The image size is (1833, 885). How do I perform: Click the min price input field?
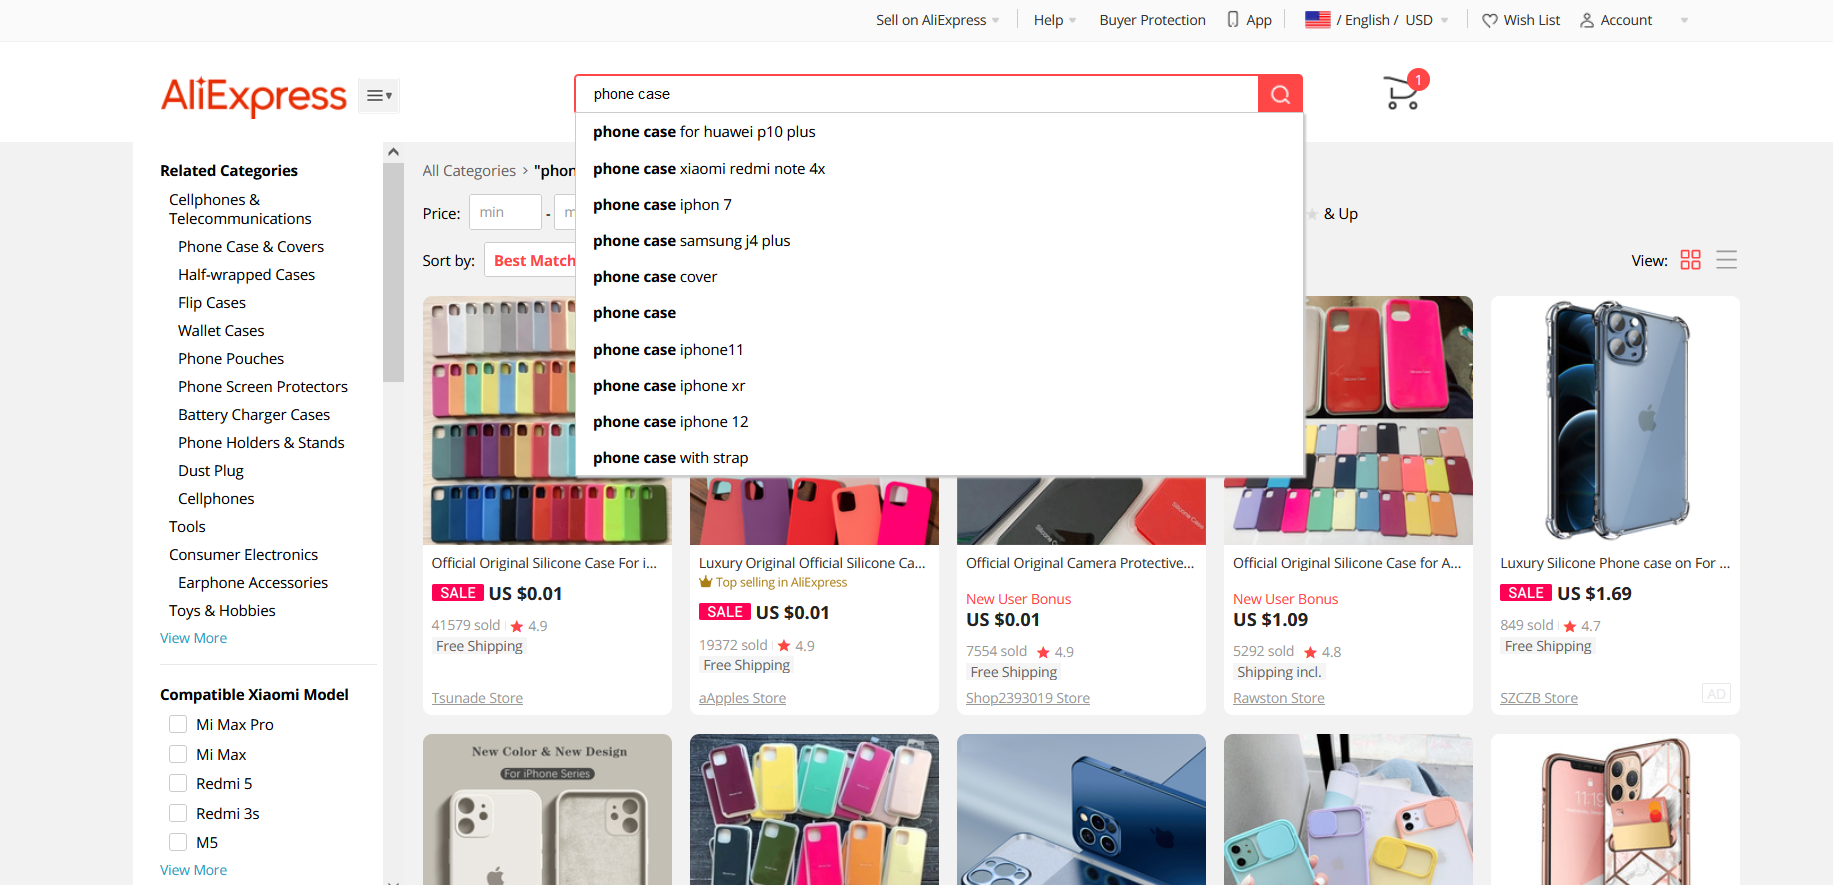point(506,212)
